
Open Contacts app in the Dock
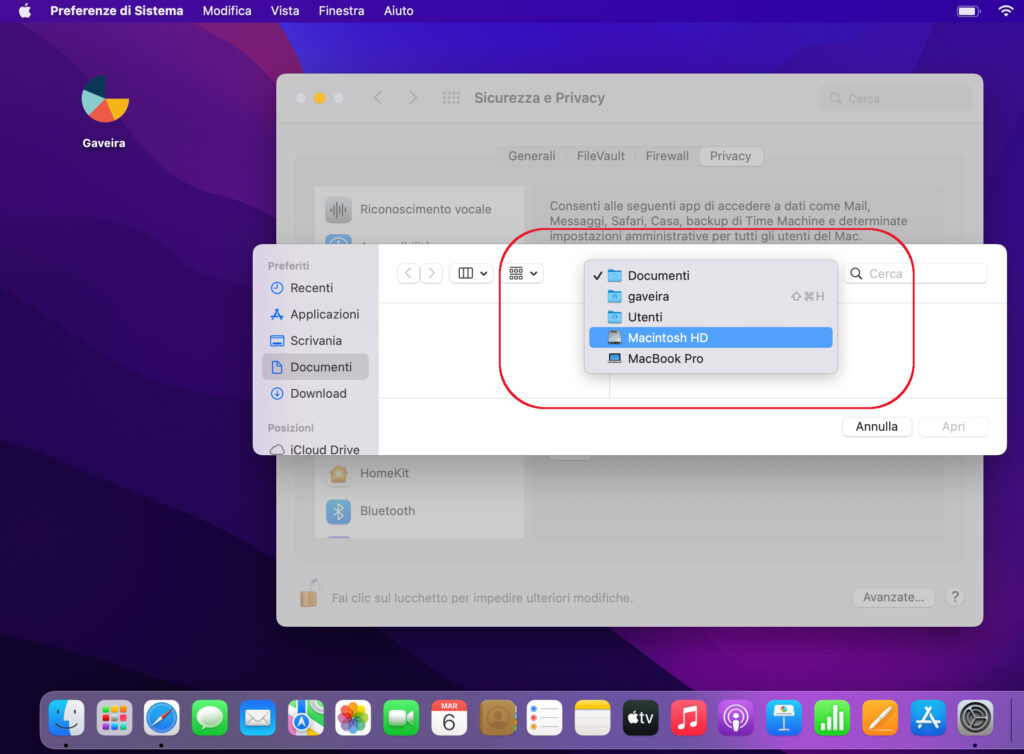point(497,717)
